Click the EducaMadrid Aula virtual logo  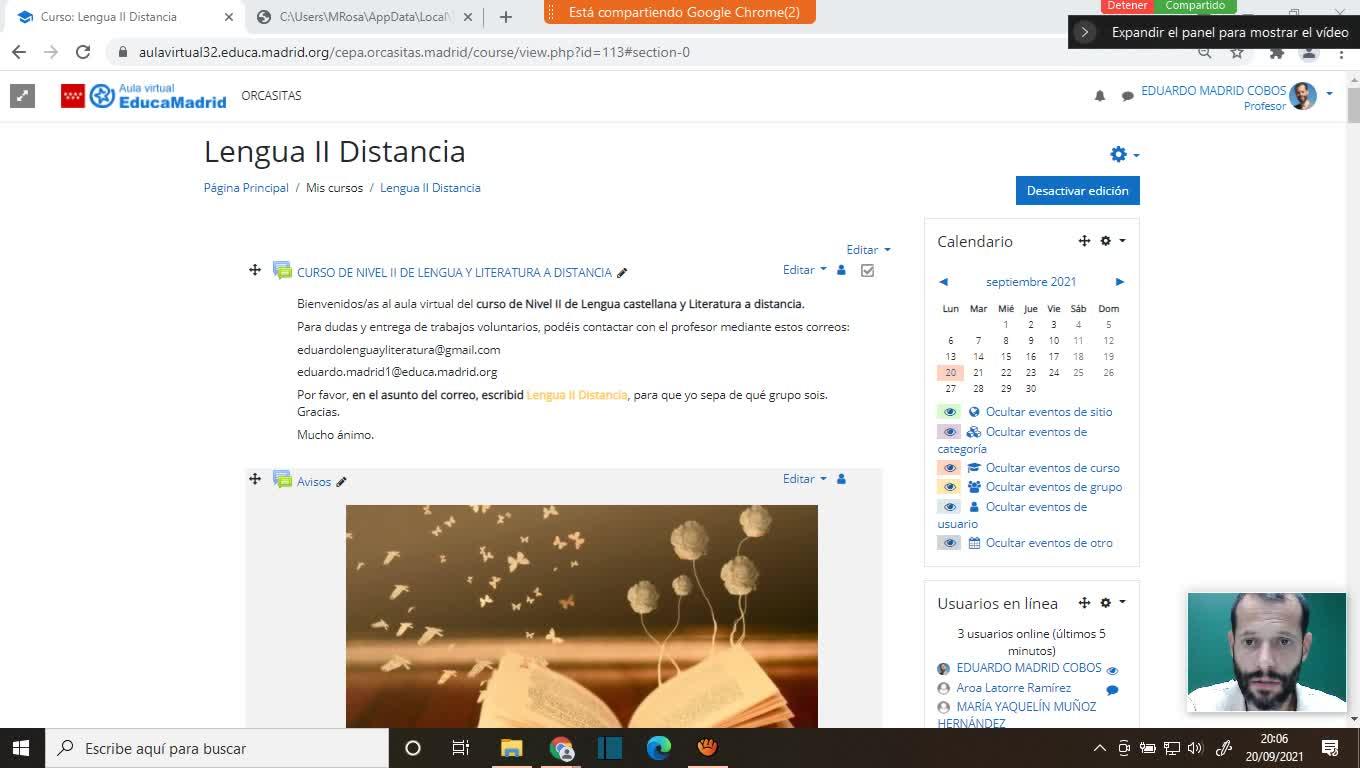pyautogui.click(x=144, y=96)
